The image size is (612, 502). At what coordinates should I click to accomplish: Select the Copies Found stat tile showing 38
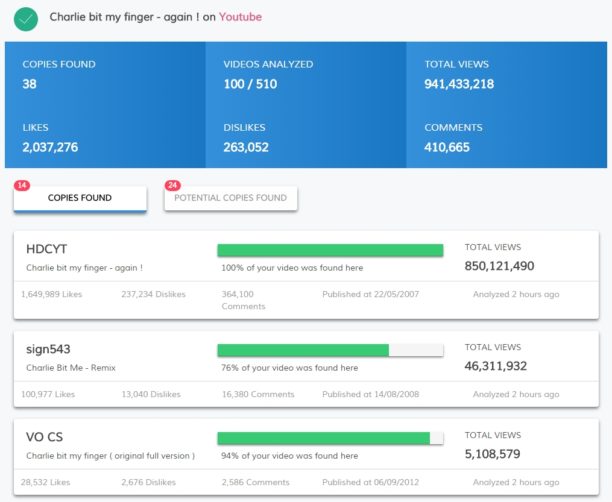[105, 74]
